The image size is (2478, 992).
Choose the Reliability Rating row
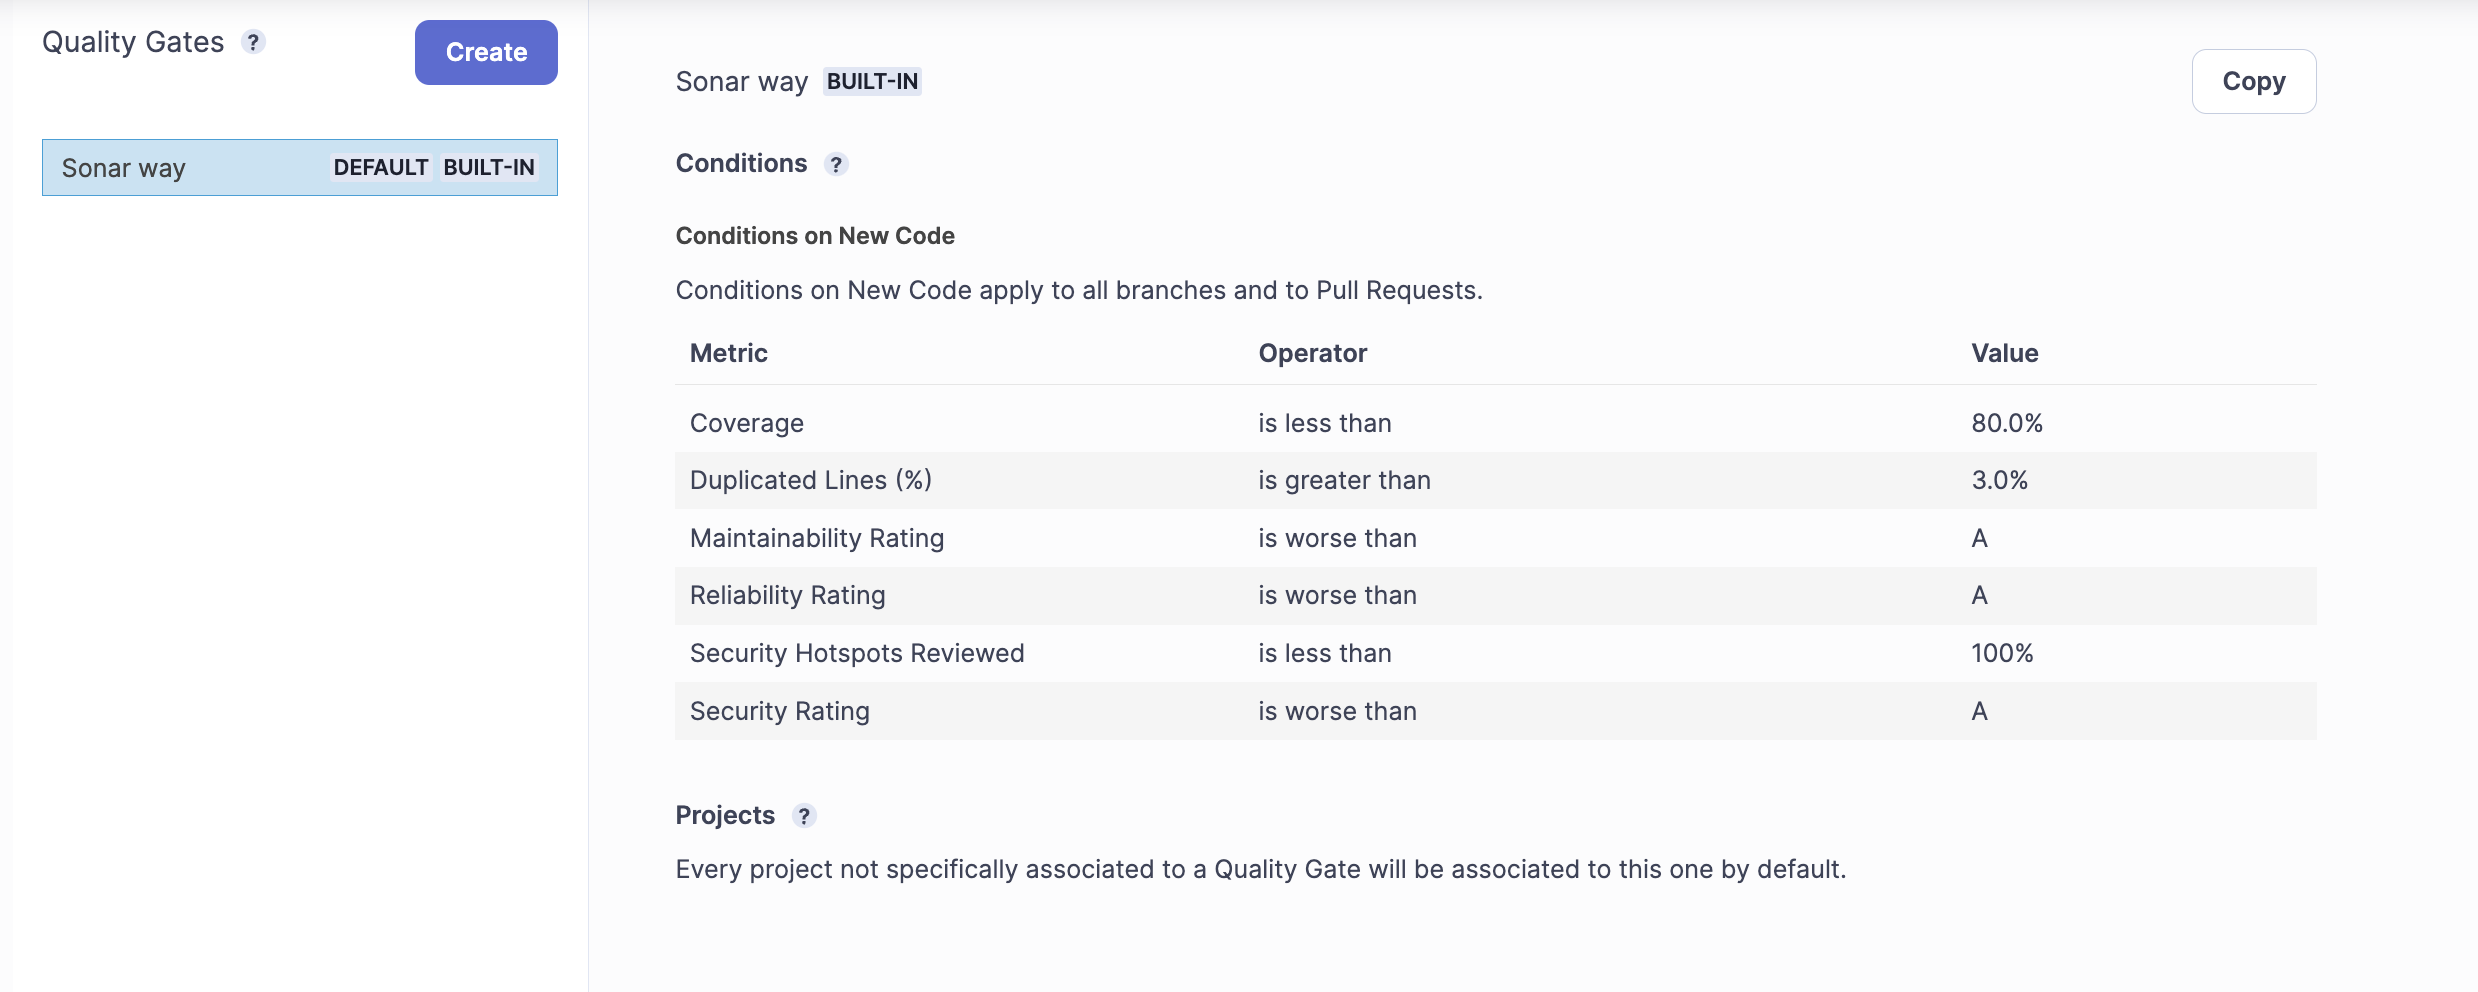click(787, 595)
